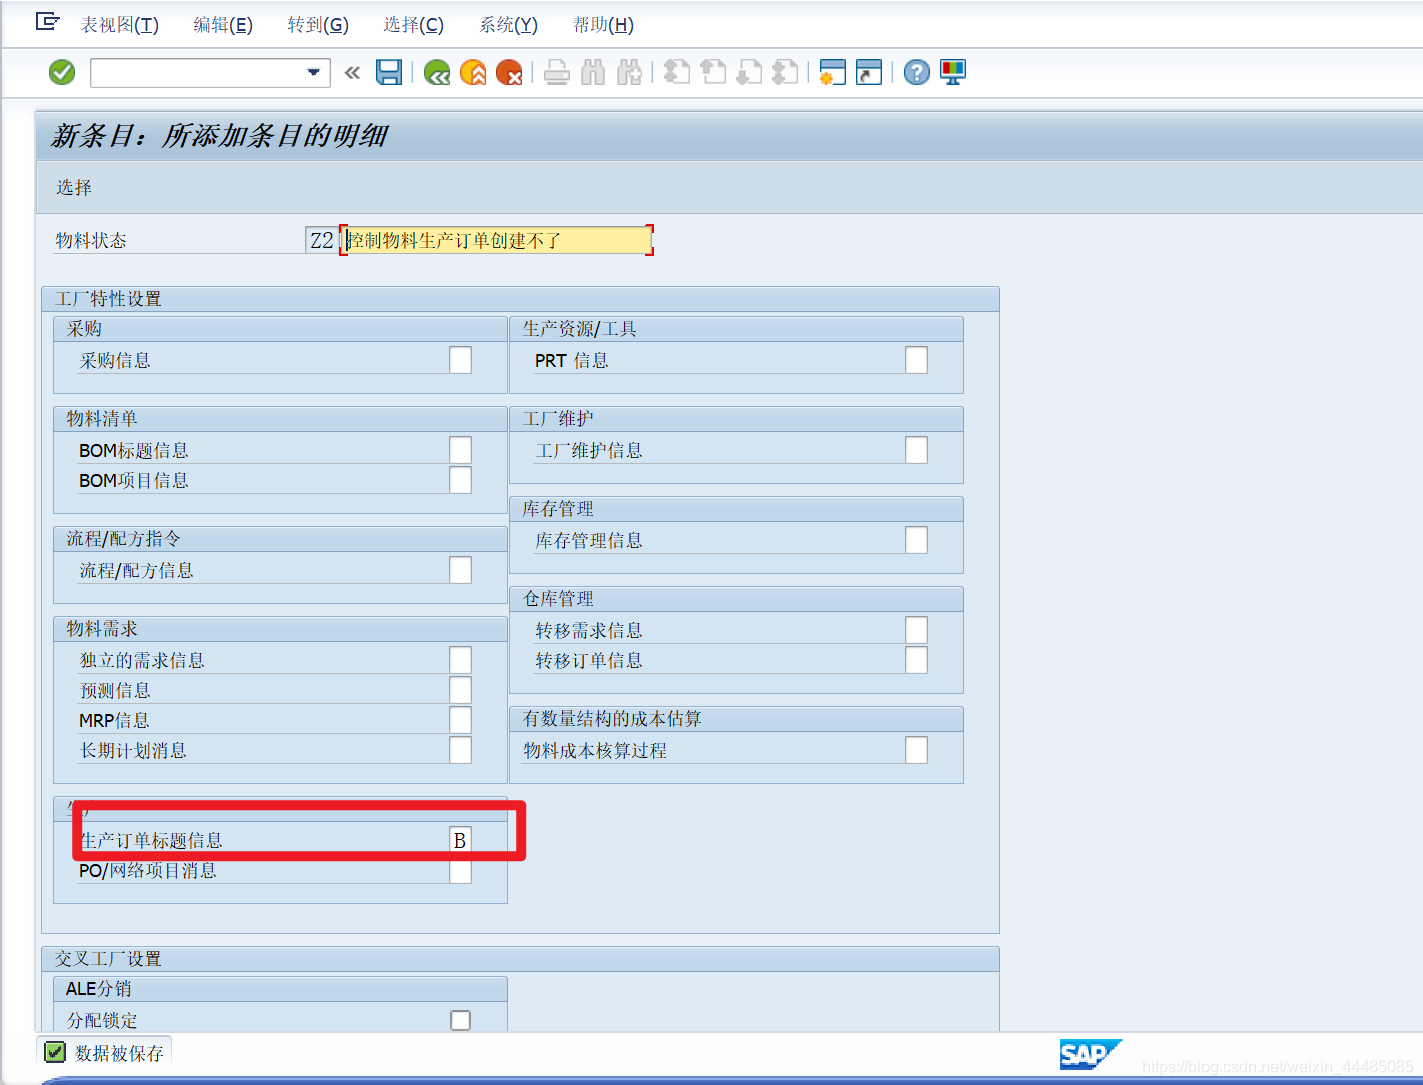Screen dimensions: 1423x1085
Task: Go to Last Page icon
Action: point(785,72)
